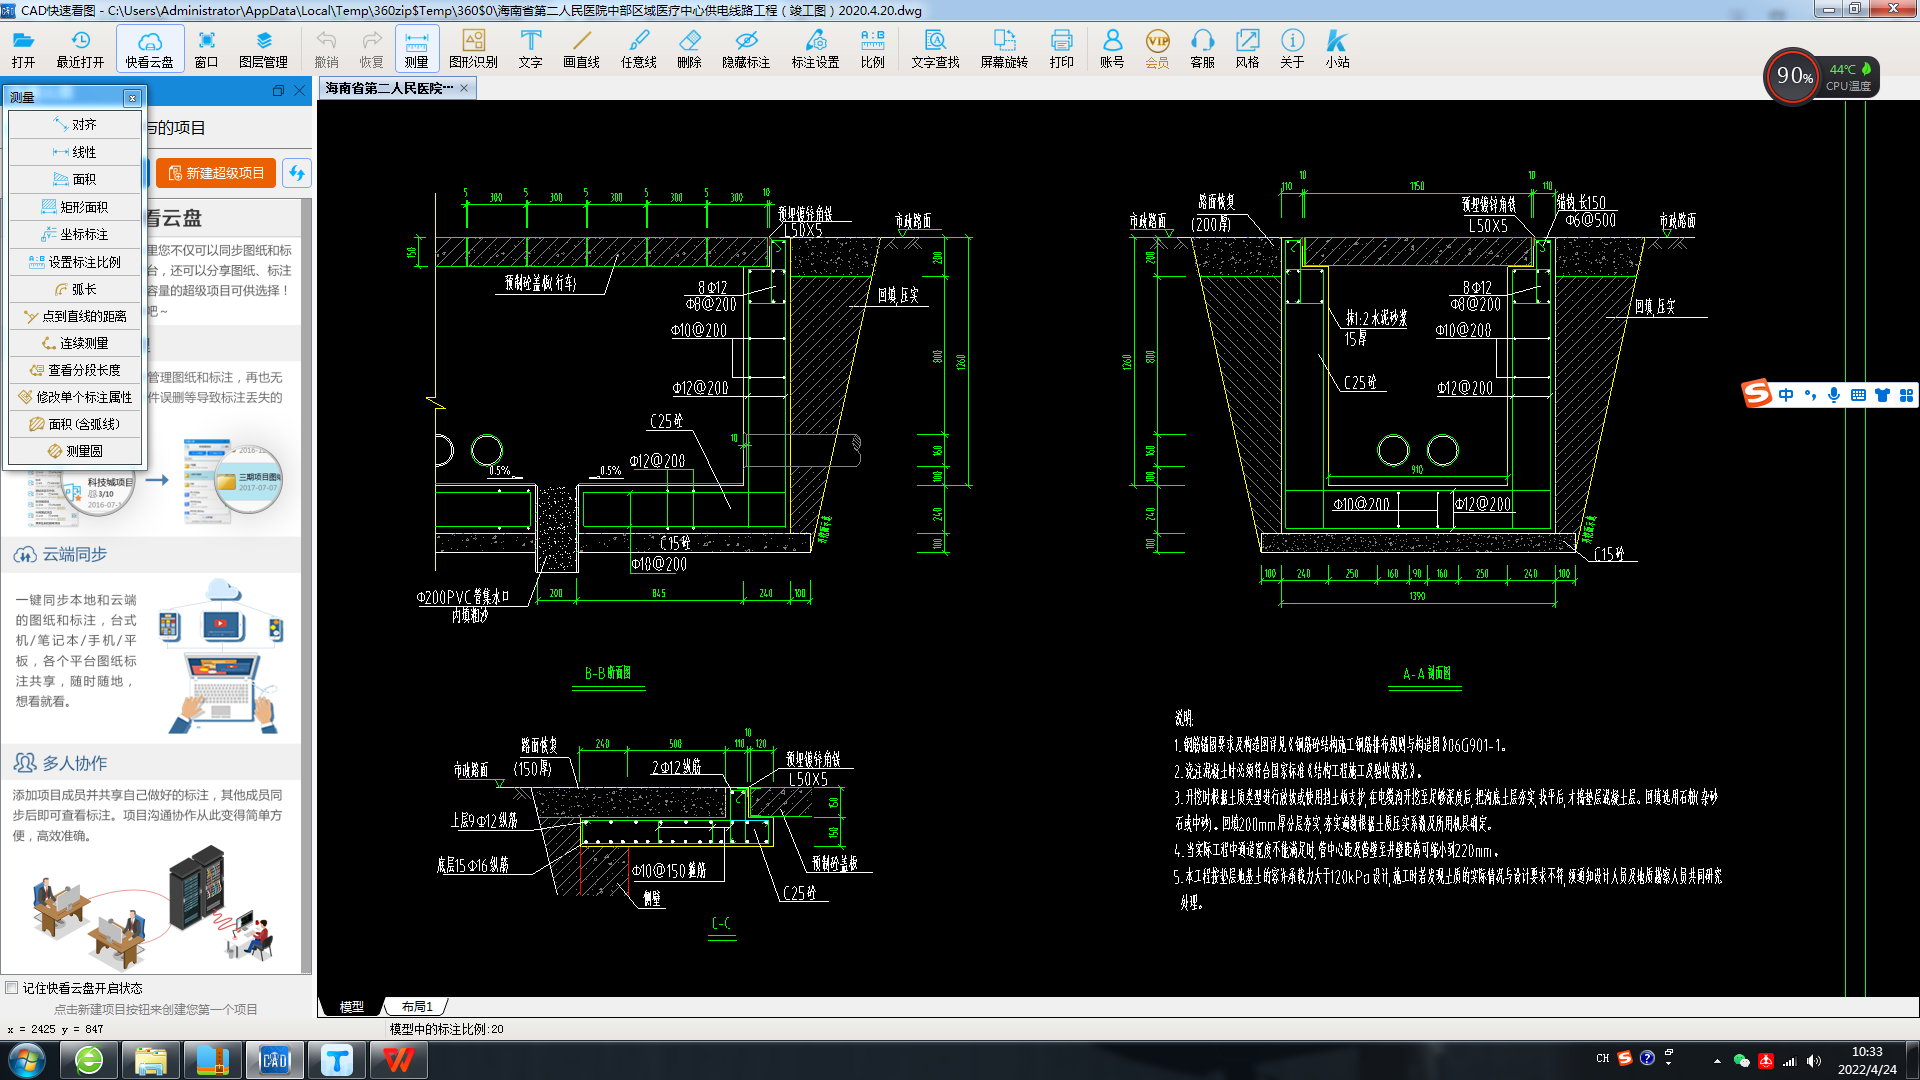
Task: Open the WPS taskbar icon
Action: point(398,1060)
